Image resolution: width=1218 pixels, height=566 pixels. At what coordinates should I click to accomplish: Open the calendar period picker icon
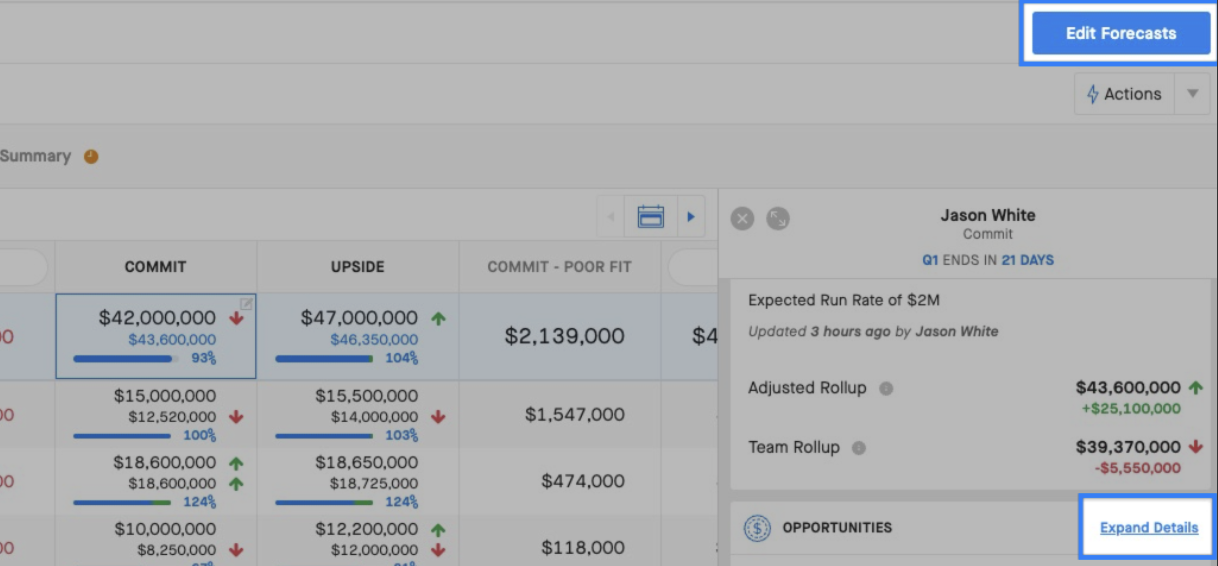[650, 216]
